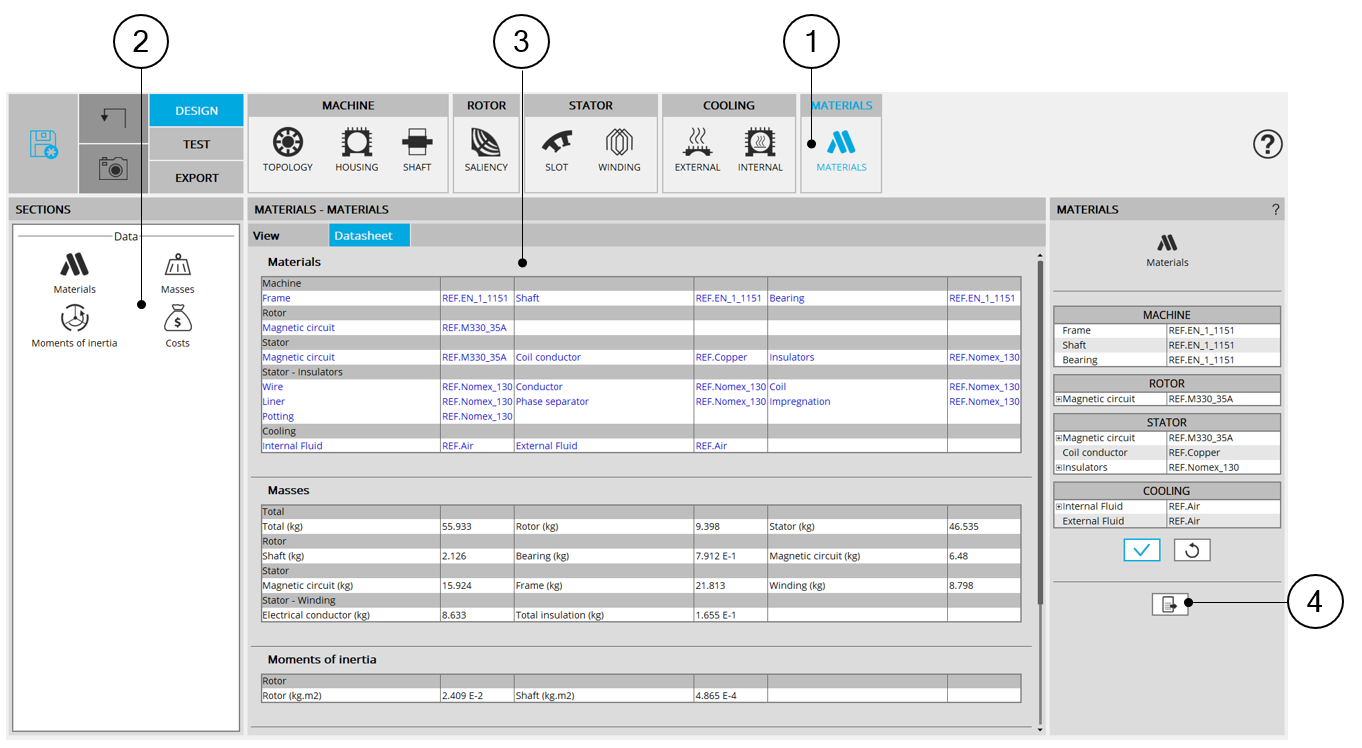Open the EXPORT mode tab
The height and width of the screenshot is (748, 1362).
196,178
